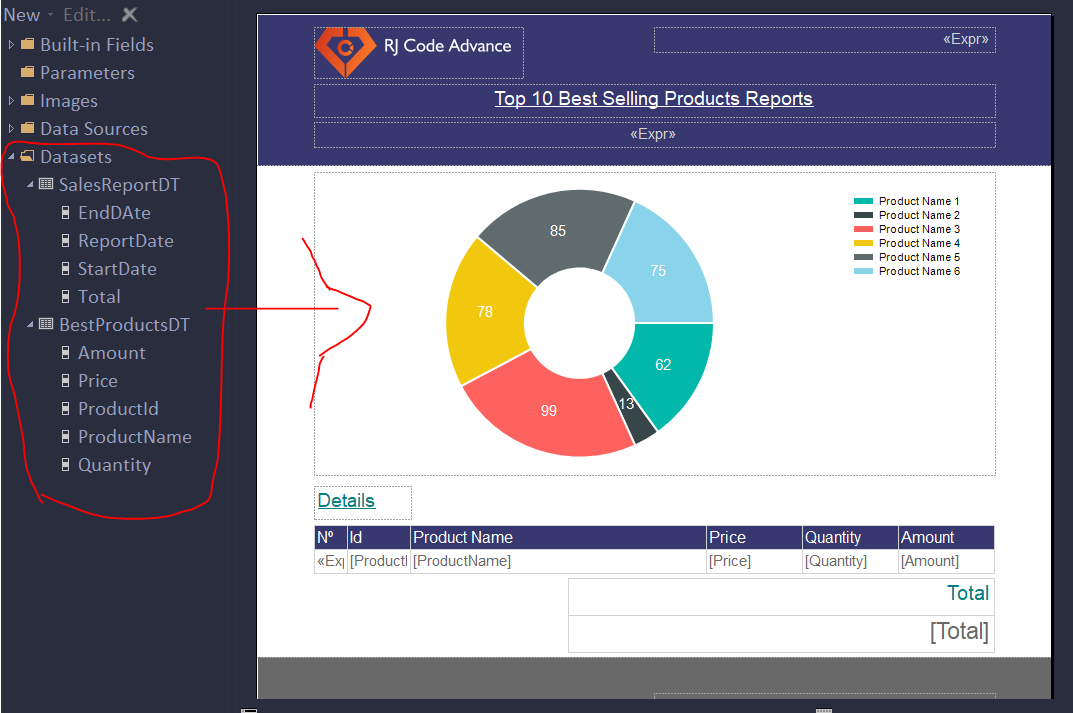
Task: Select the field icon next to Amount
Action: pyautogui.click(x=65, y=352)
